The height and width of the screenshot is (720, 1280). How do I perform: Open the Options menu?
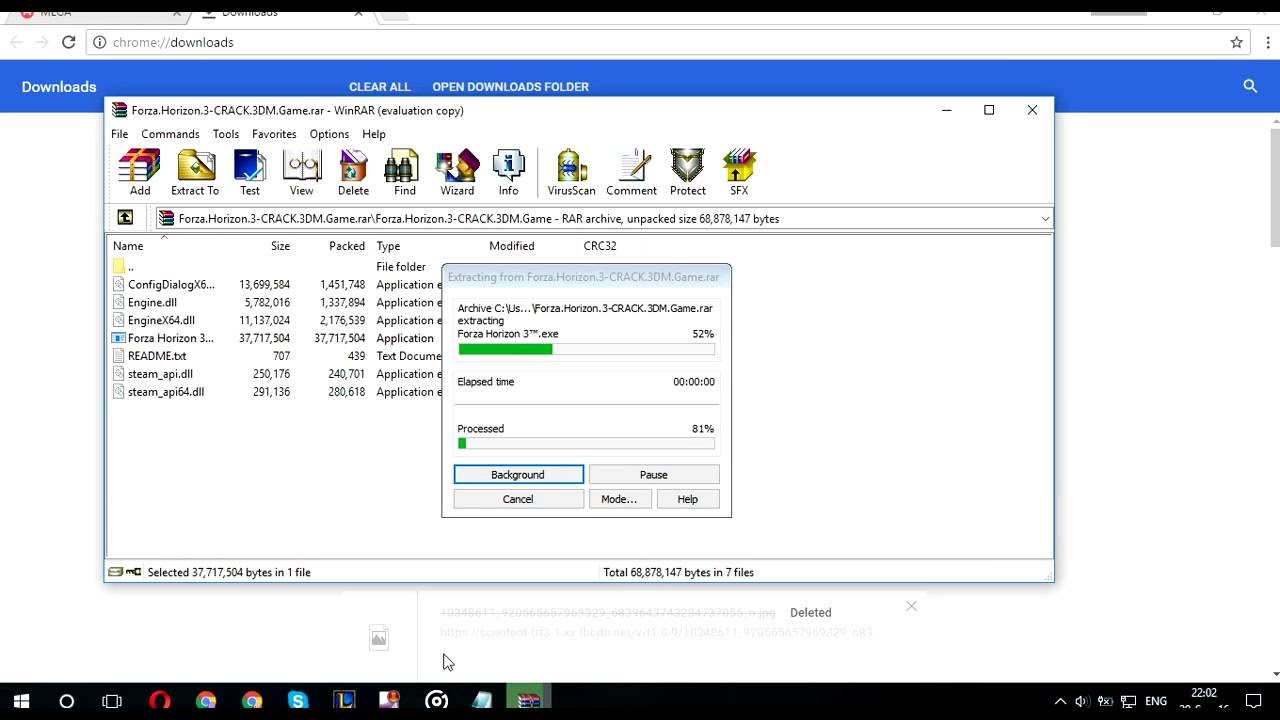tap(329, 134)
